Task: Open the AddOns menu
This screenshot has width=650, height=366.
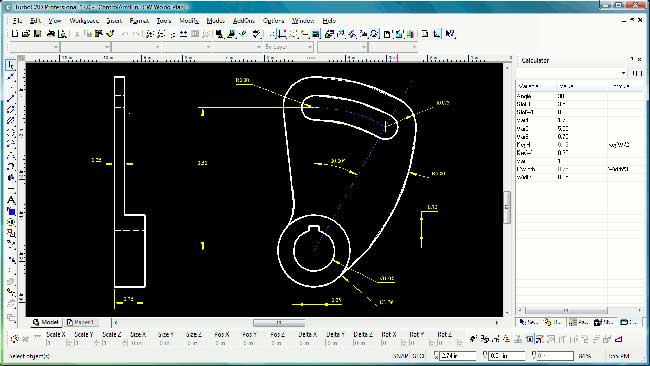Action: pos(243,20)
